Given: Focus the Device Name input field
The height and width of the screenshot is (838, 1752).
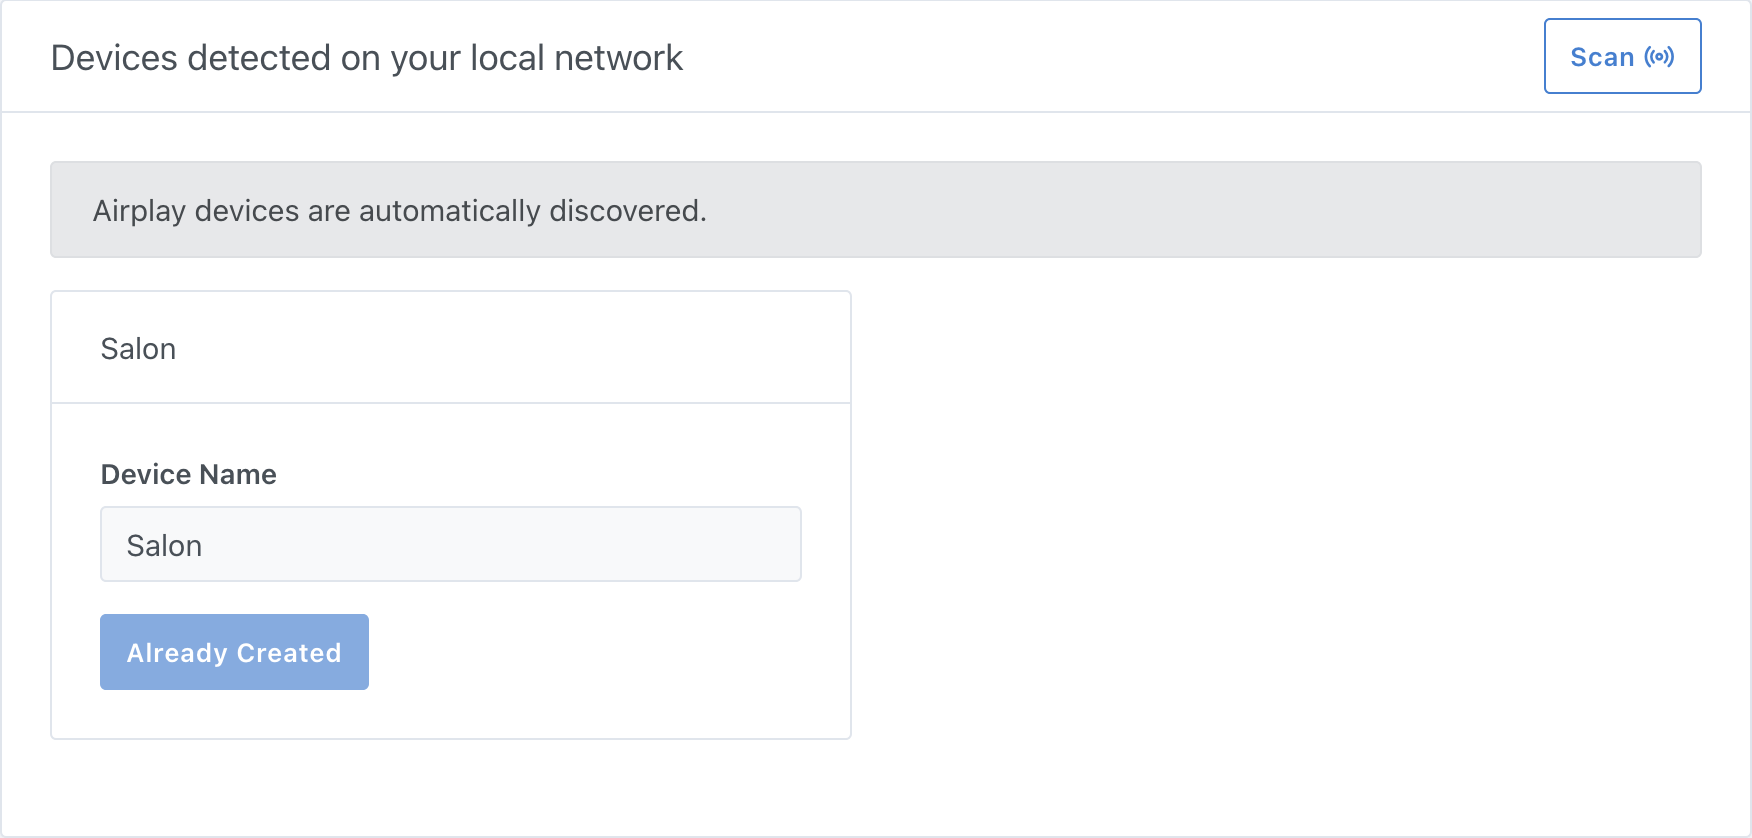Looking at the screenshot, I should point(450,544).
